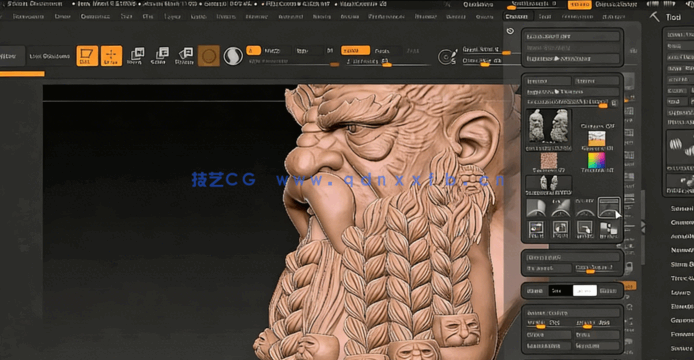The height and width of the screenshot is (360, 694).
Task: Select the Move transform mode icon
Action: (x=136, y=56)
